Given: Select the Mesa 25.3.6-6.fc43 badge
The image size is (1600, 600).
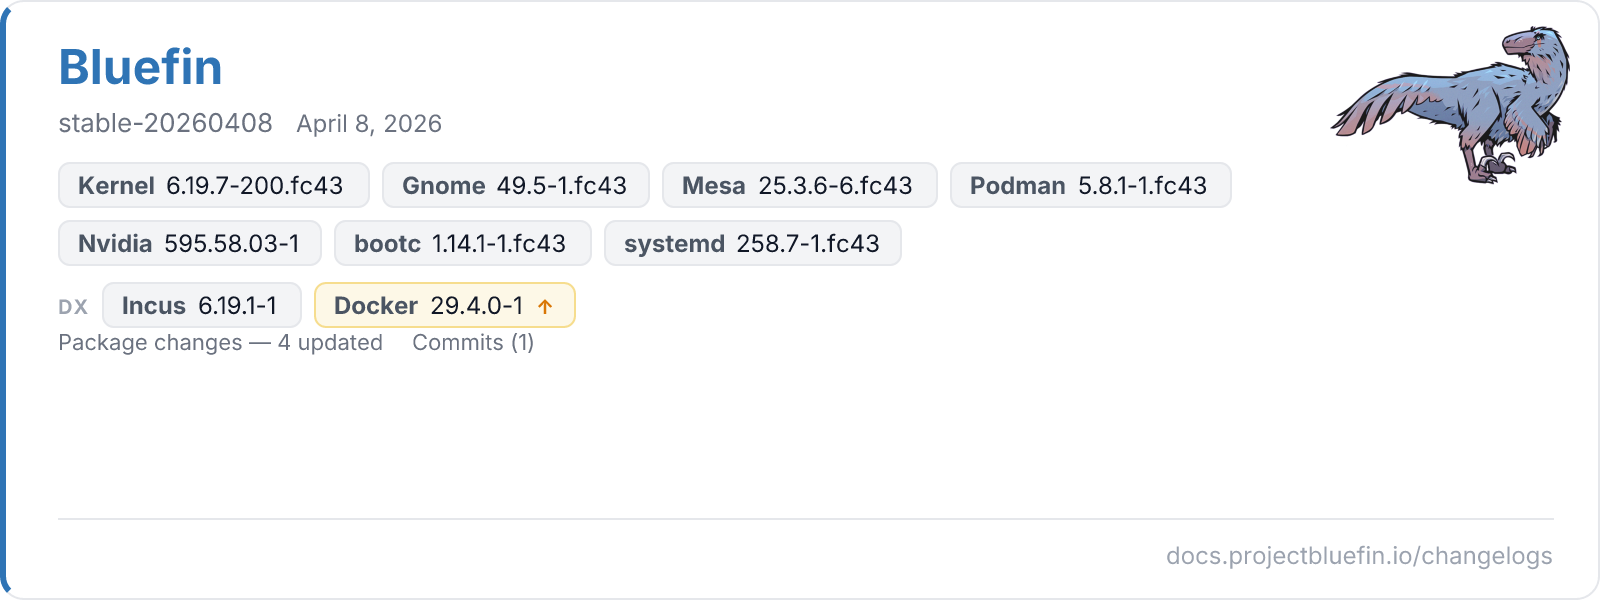Looking at the screenshot, I should coord(799,186).
